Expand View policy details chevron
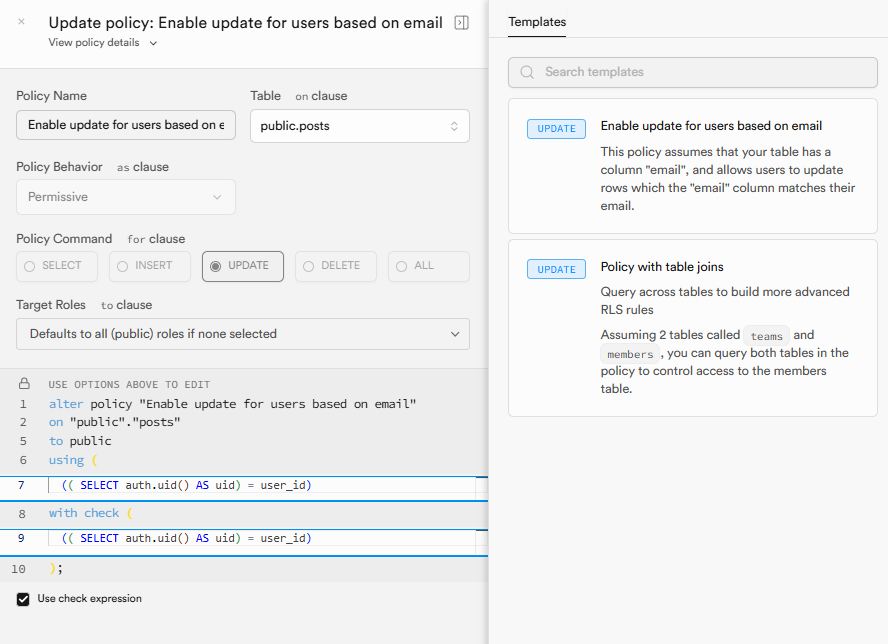 coord(153,43)
